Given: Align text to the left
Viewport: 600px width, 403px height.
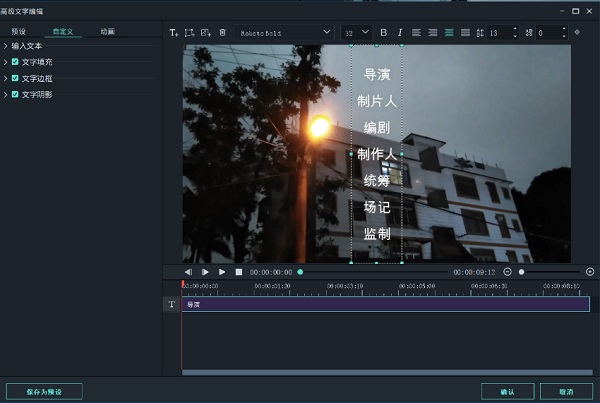Looking at the screenshot, I should click(x=417, y=32).
